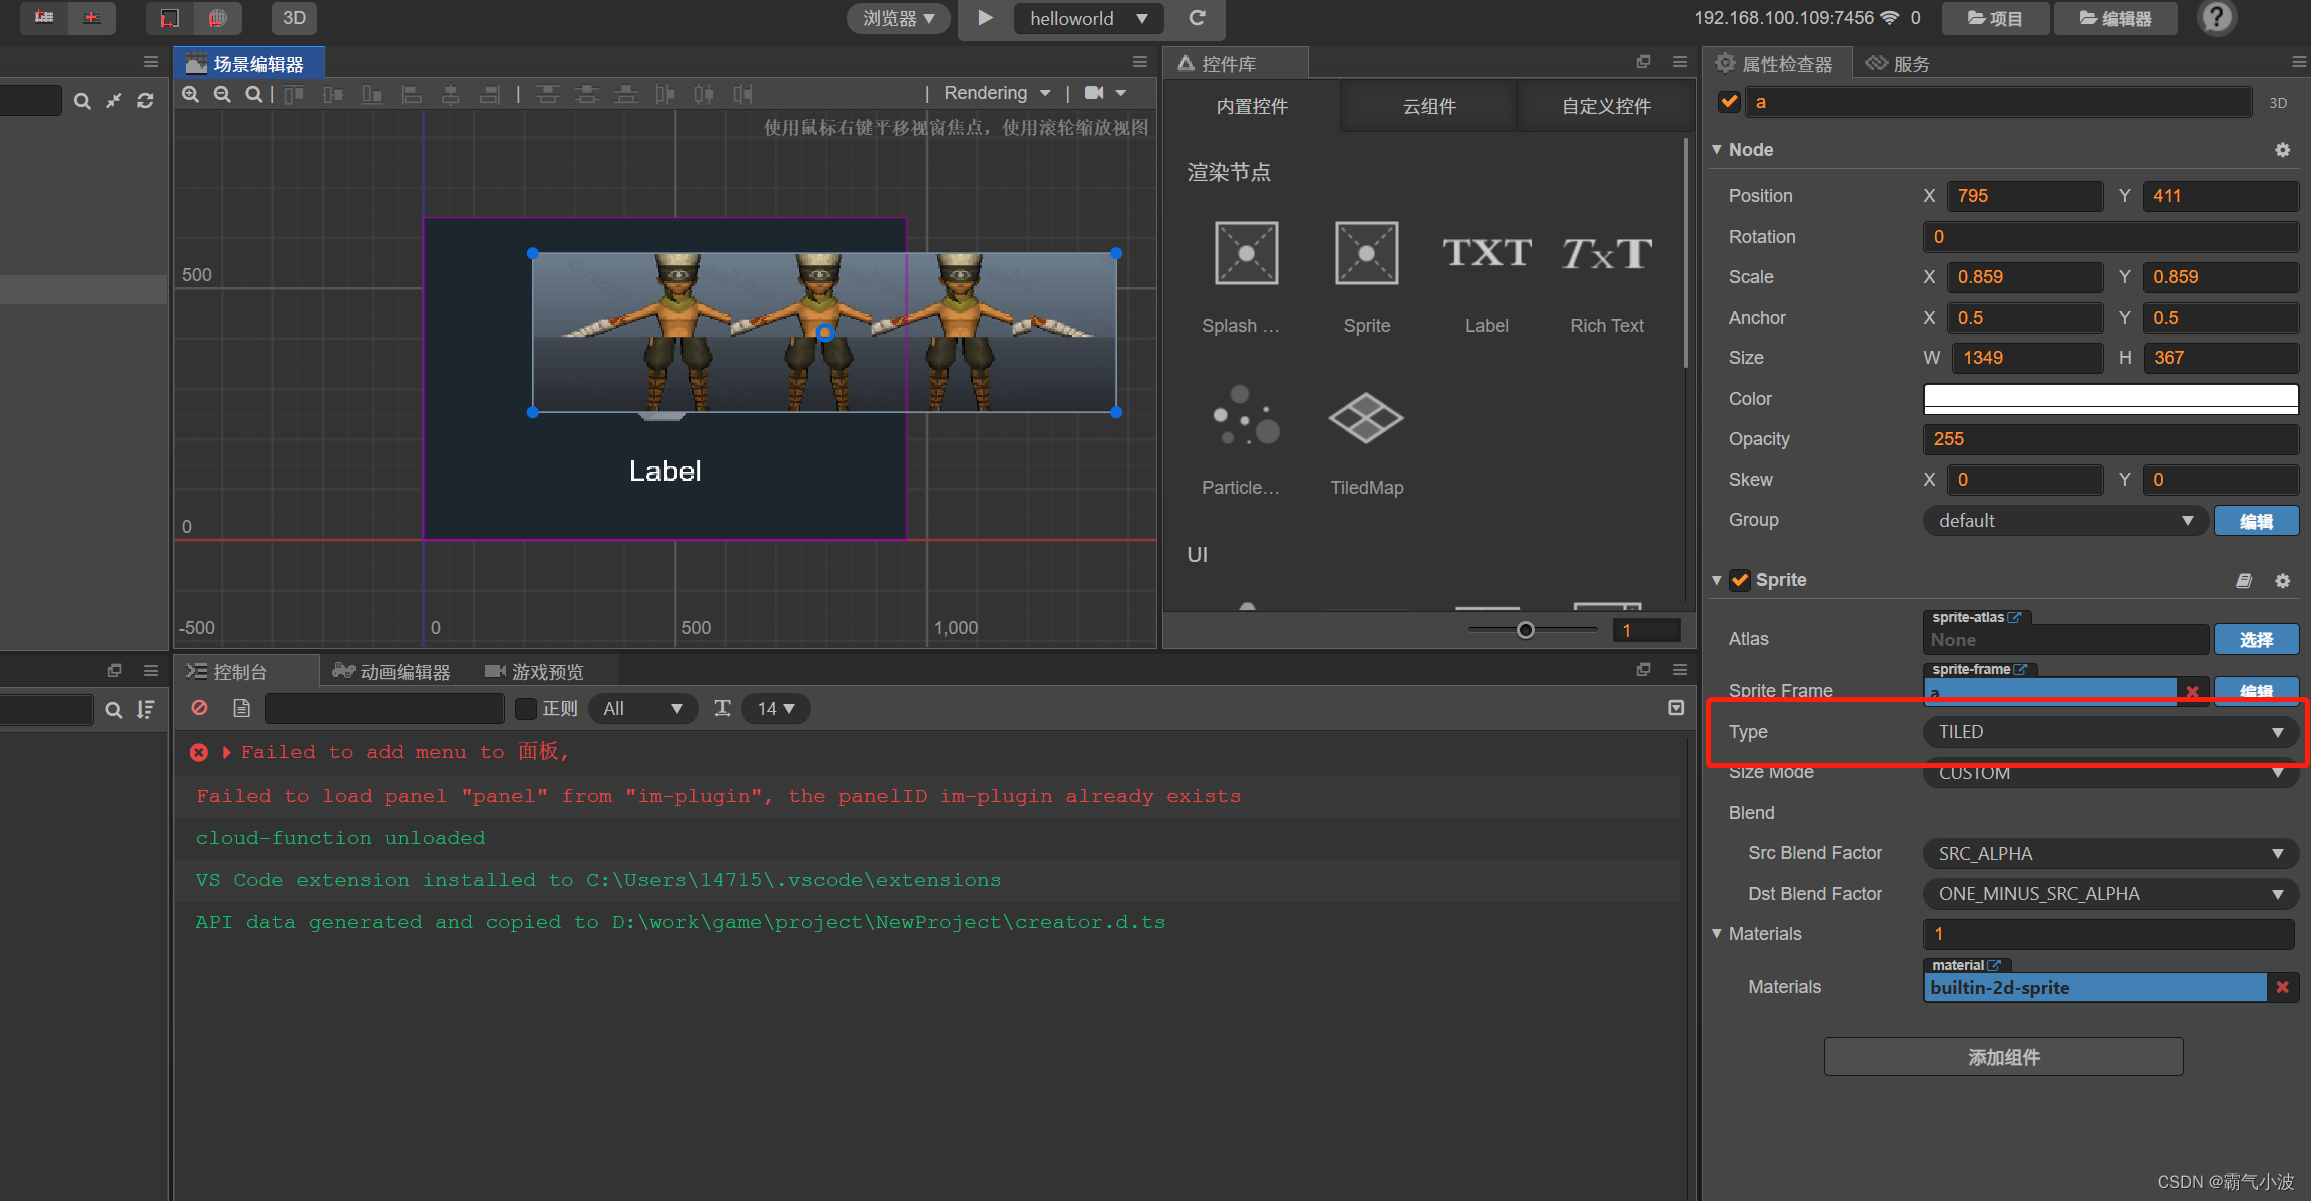
Task: Zoom in the scene view
Action: (x=190, y=94)
